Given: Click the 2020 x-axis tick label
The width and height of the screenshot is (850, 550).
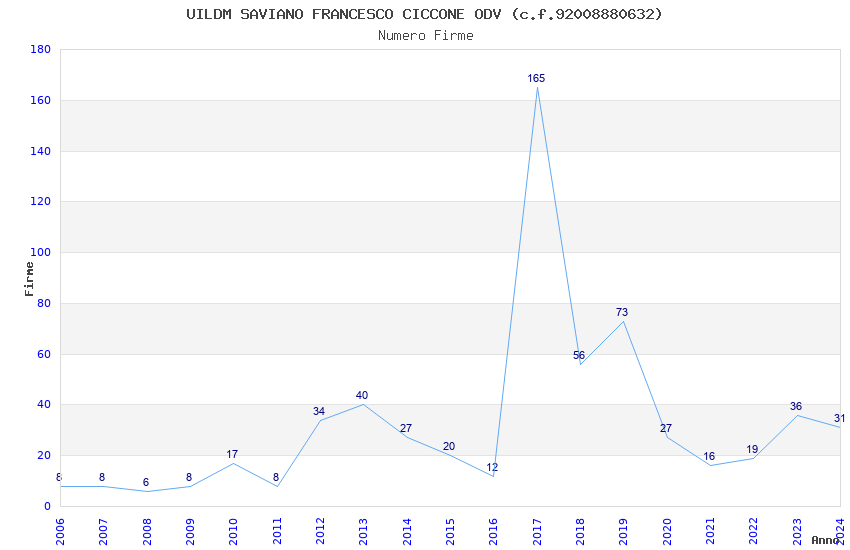Looking at the screenshot, I should coord(667,532).
